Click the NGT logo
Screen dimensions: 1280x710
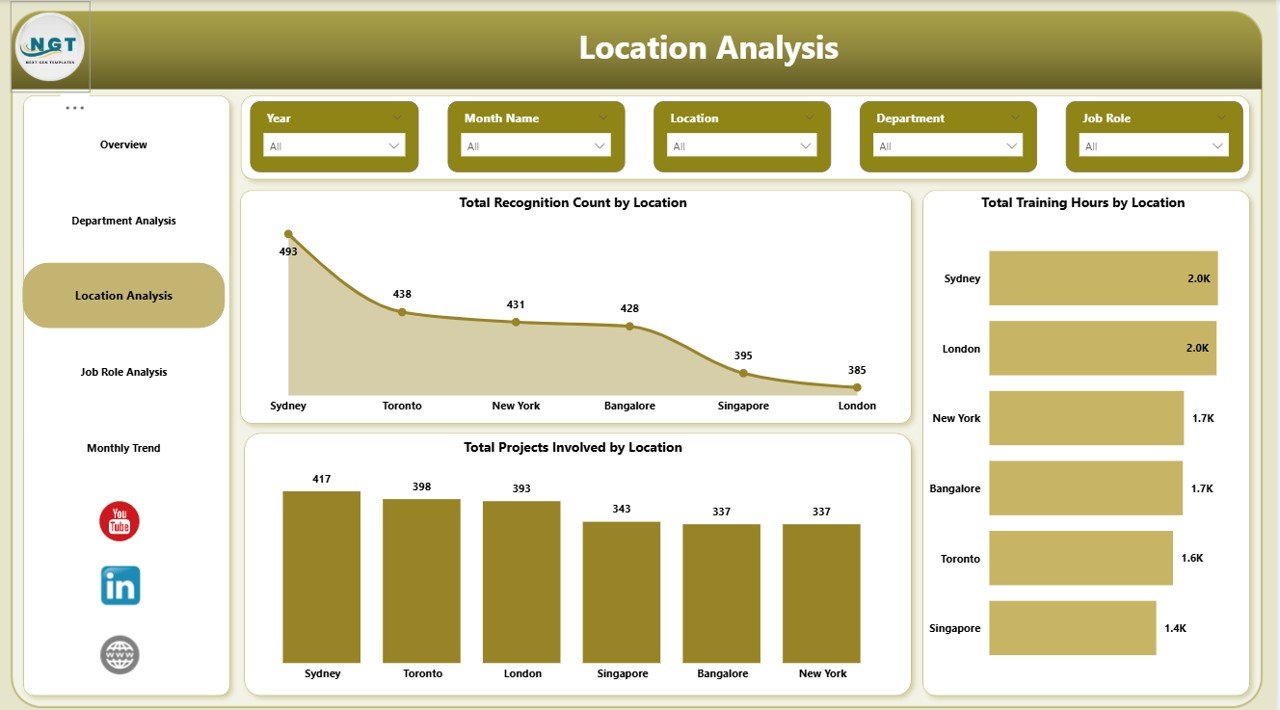click(49, 47)
